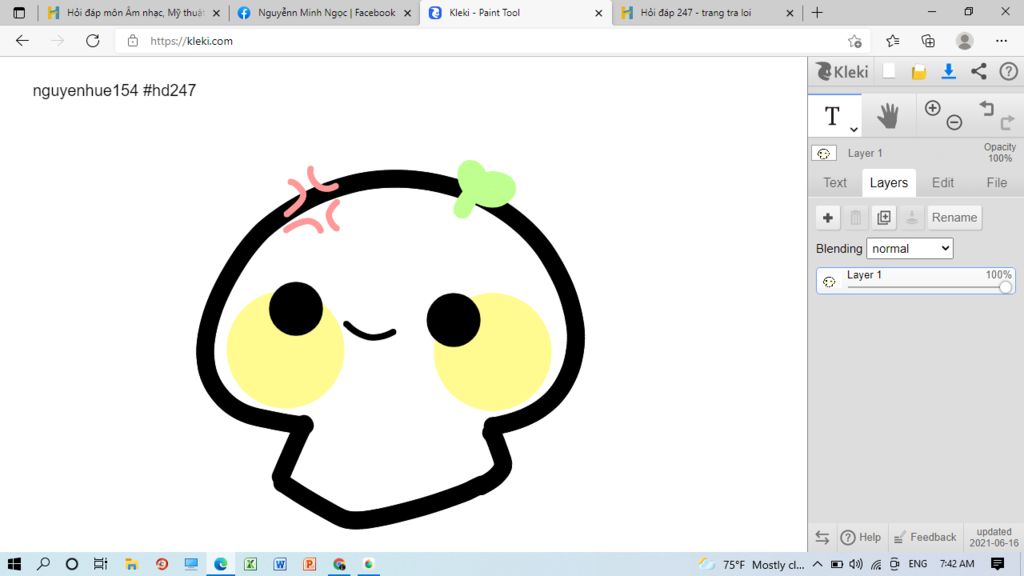
Task: Launch Word from the taskbar
Action: [280, 564]
